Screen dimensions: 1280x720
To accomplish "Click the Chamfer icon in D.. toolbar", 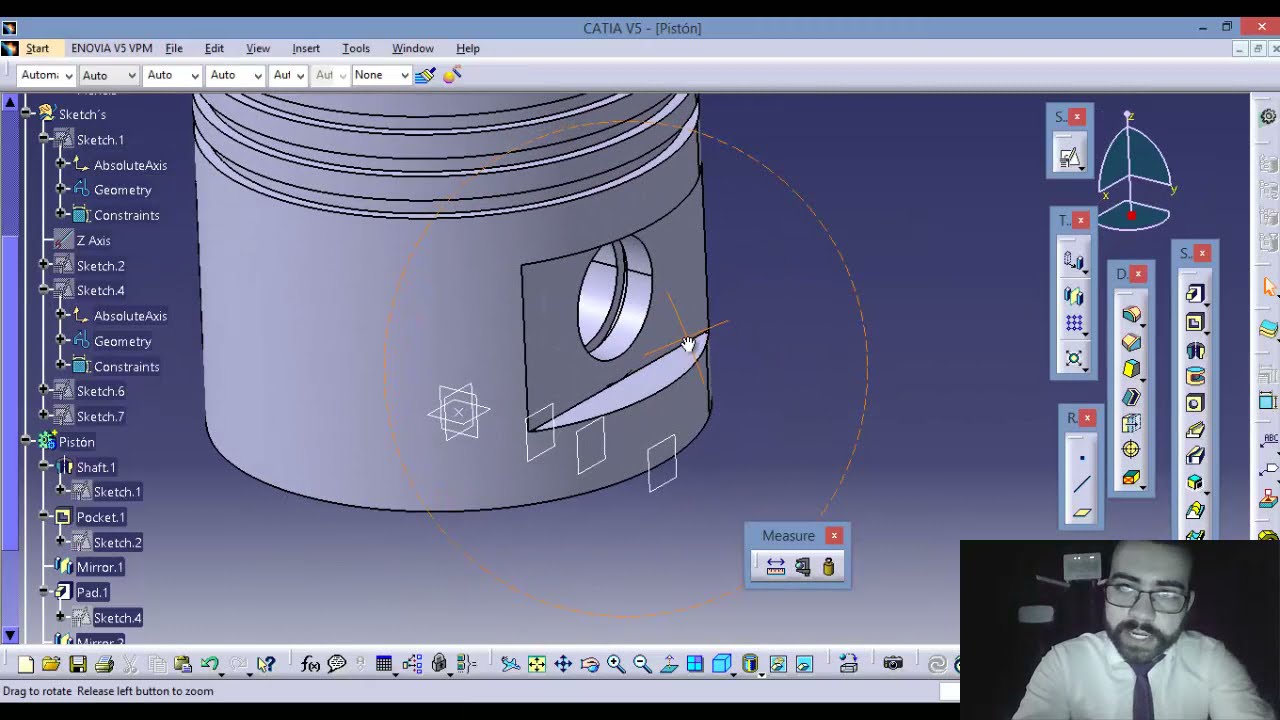I will click(x=1131, y=342).
